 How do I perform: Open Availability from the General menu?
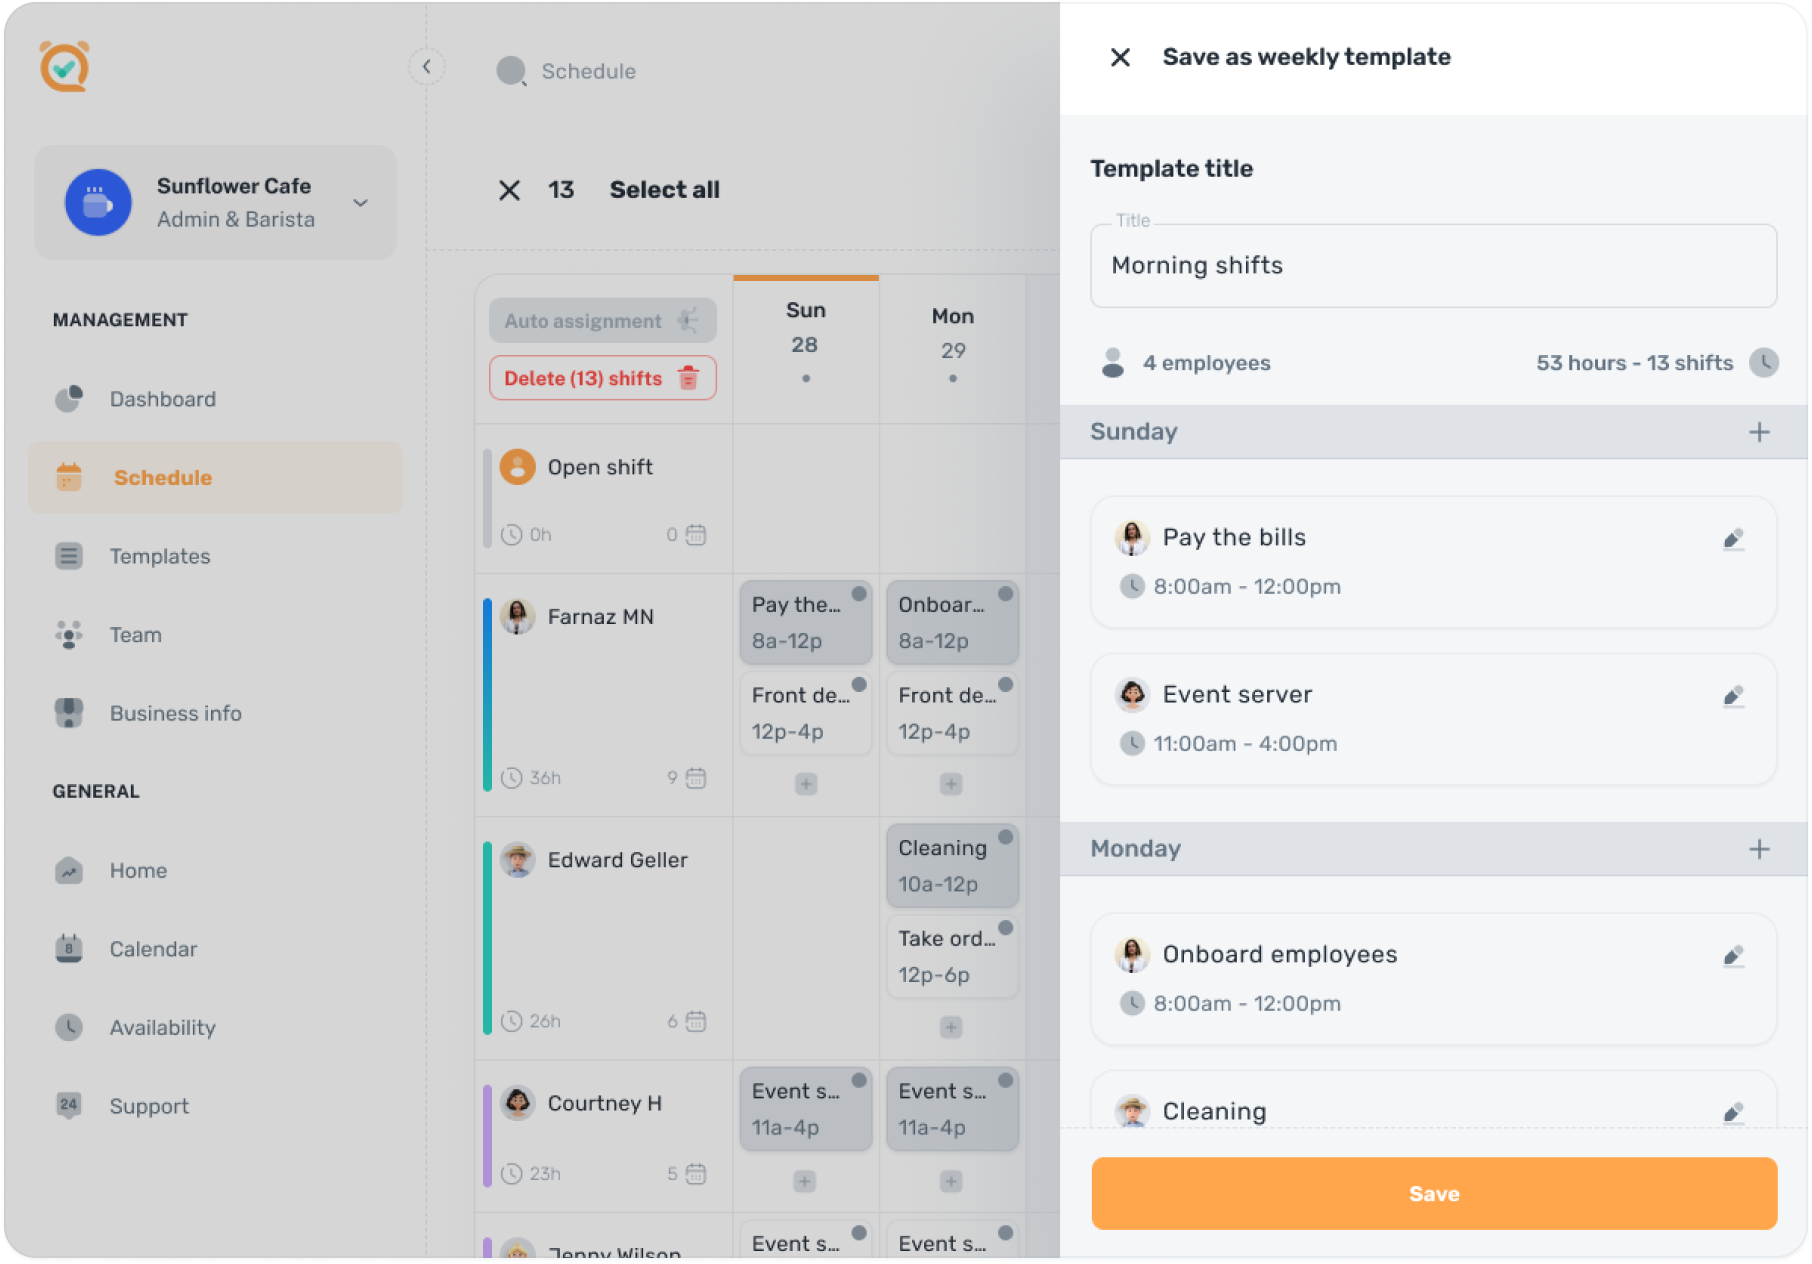pos(162,1028)
